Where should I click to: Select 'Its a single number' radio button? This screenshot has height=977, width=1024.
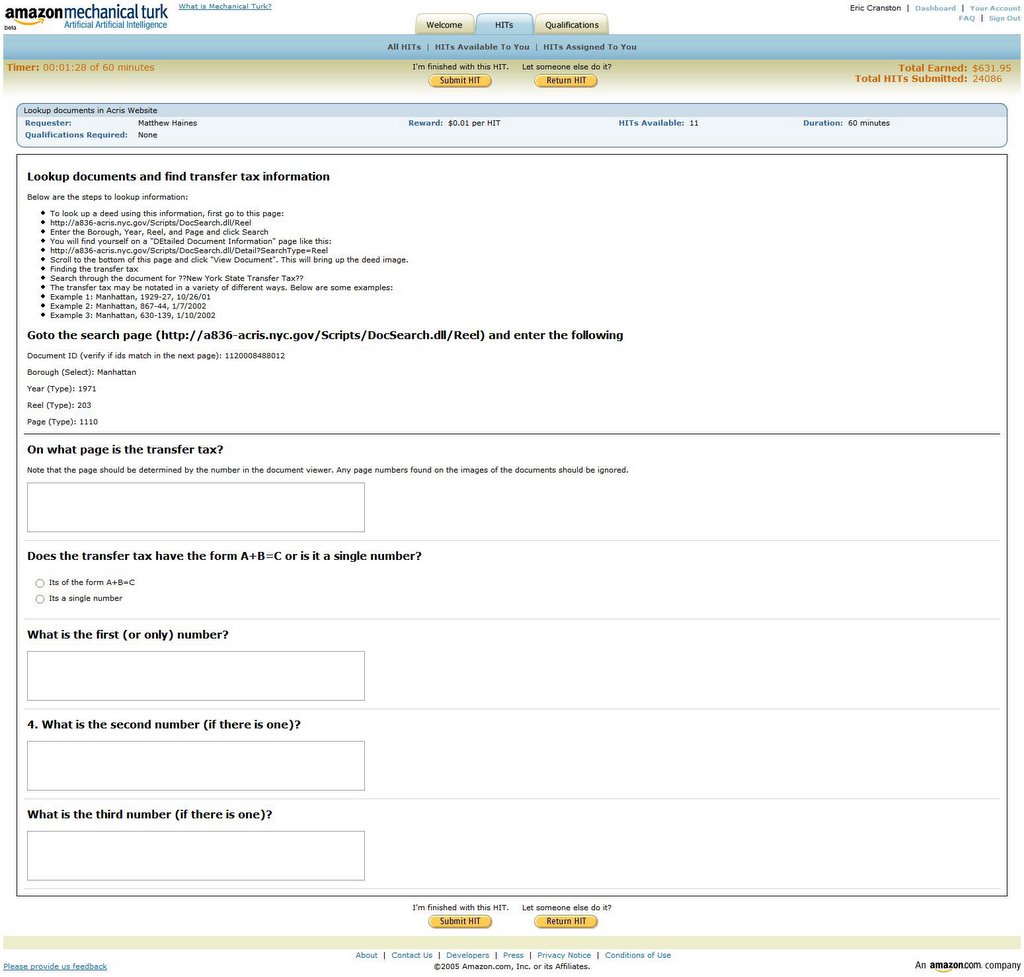click(40, 599)
